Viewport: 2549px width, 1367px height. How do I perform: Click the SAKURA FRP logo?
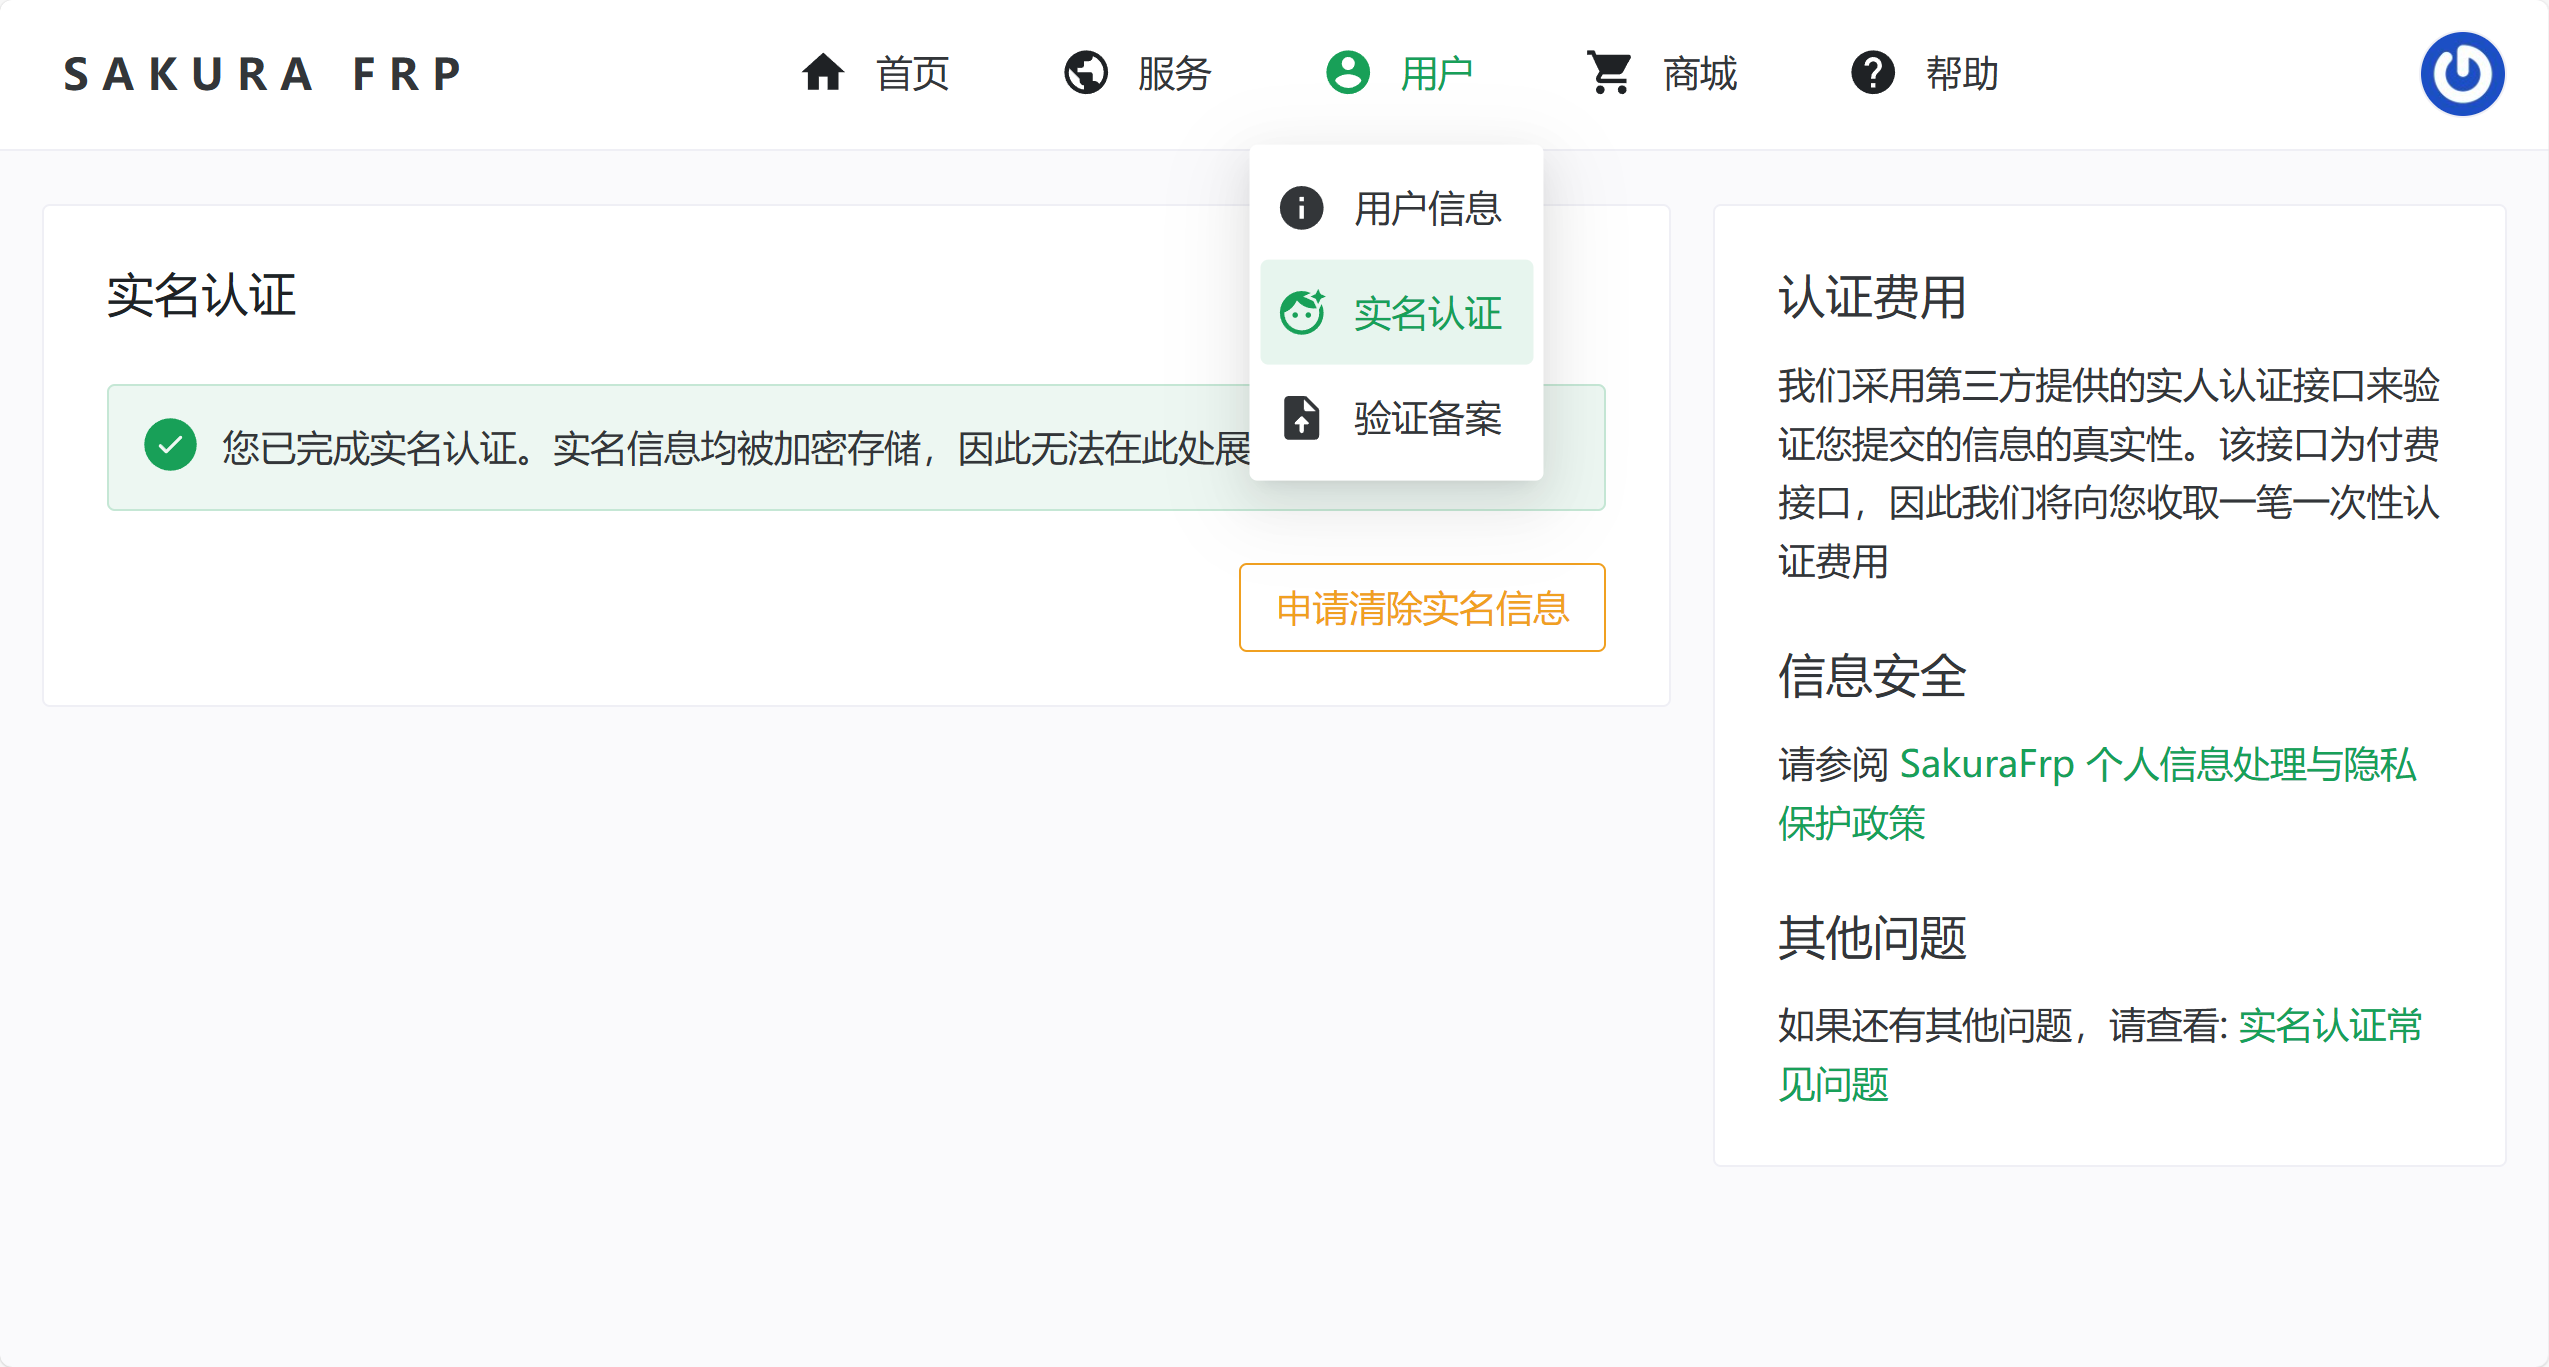262,73
